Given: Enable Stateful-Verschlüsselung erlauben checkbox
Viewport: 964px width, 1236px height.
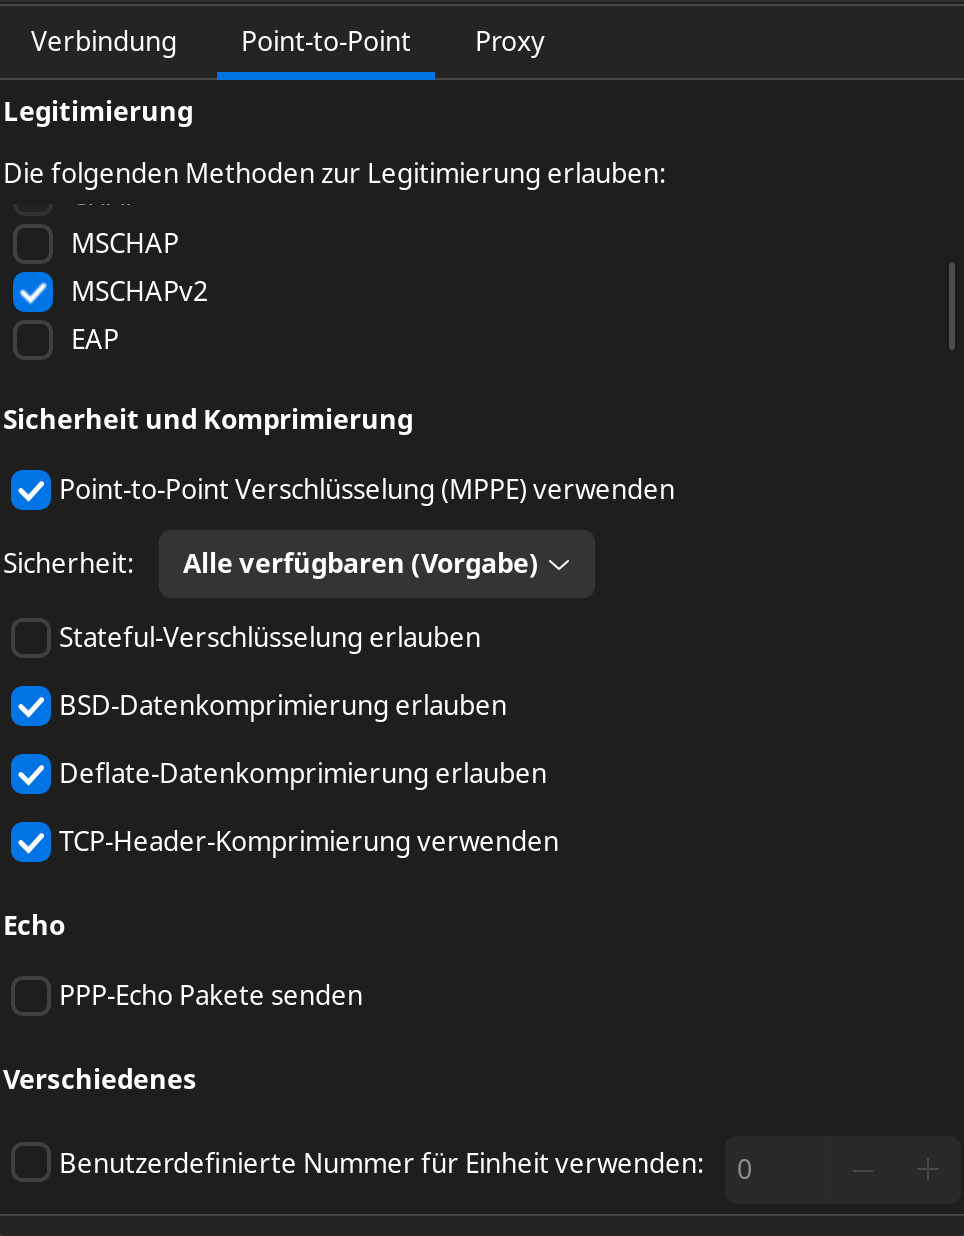Looking at the screenshot, I should [31, 638].
